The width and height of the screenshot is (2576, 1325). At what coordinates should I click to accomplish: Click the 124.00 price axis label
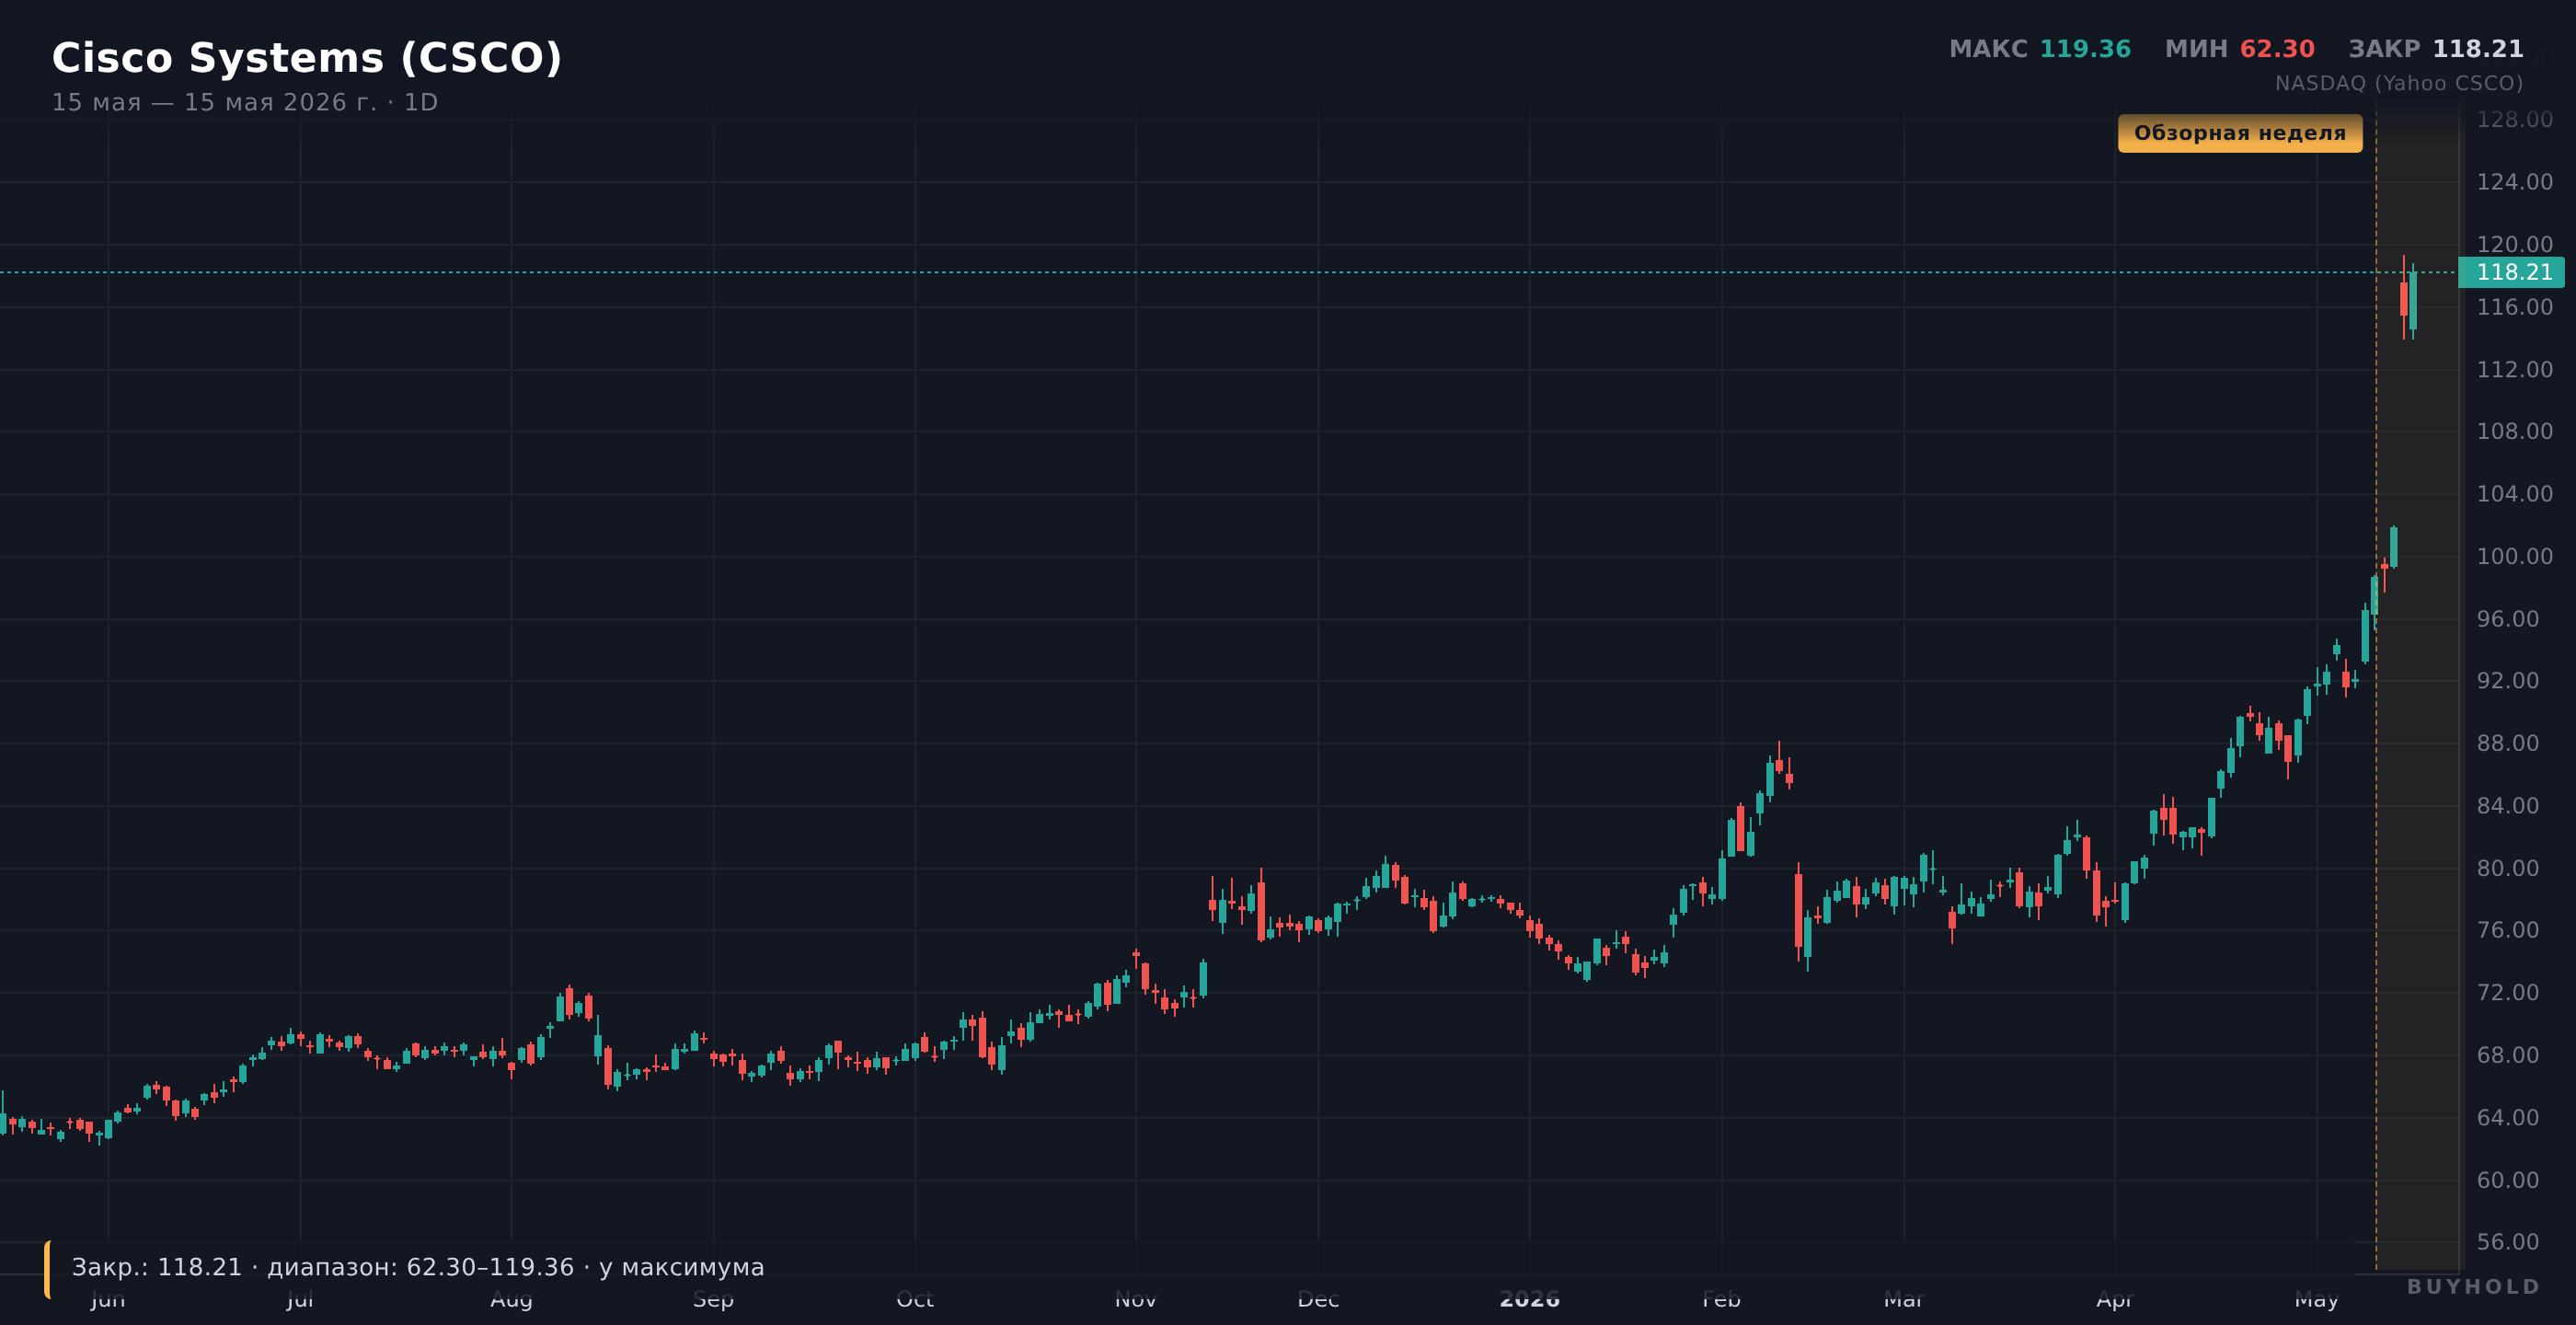tap(2514, 182)
